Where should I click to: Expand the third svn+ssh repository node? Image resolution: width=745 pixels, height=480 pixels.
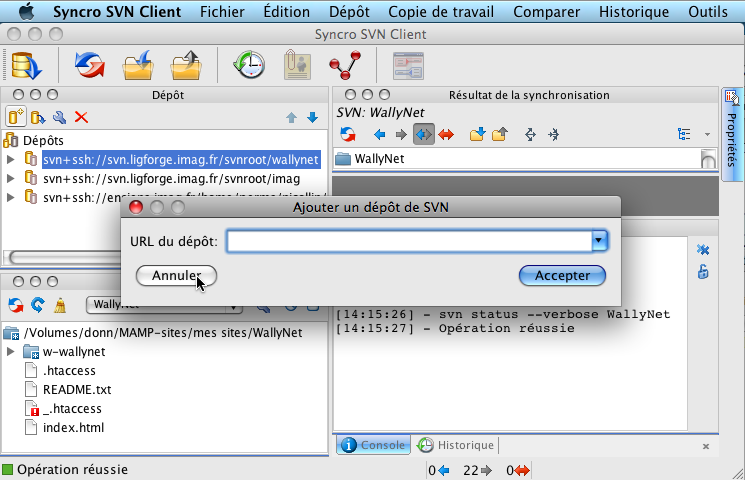(10, 197)
